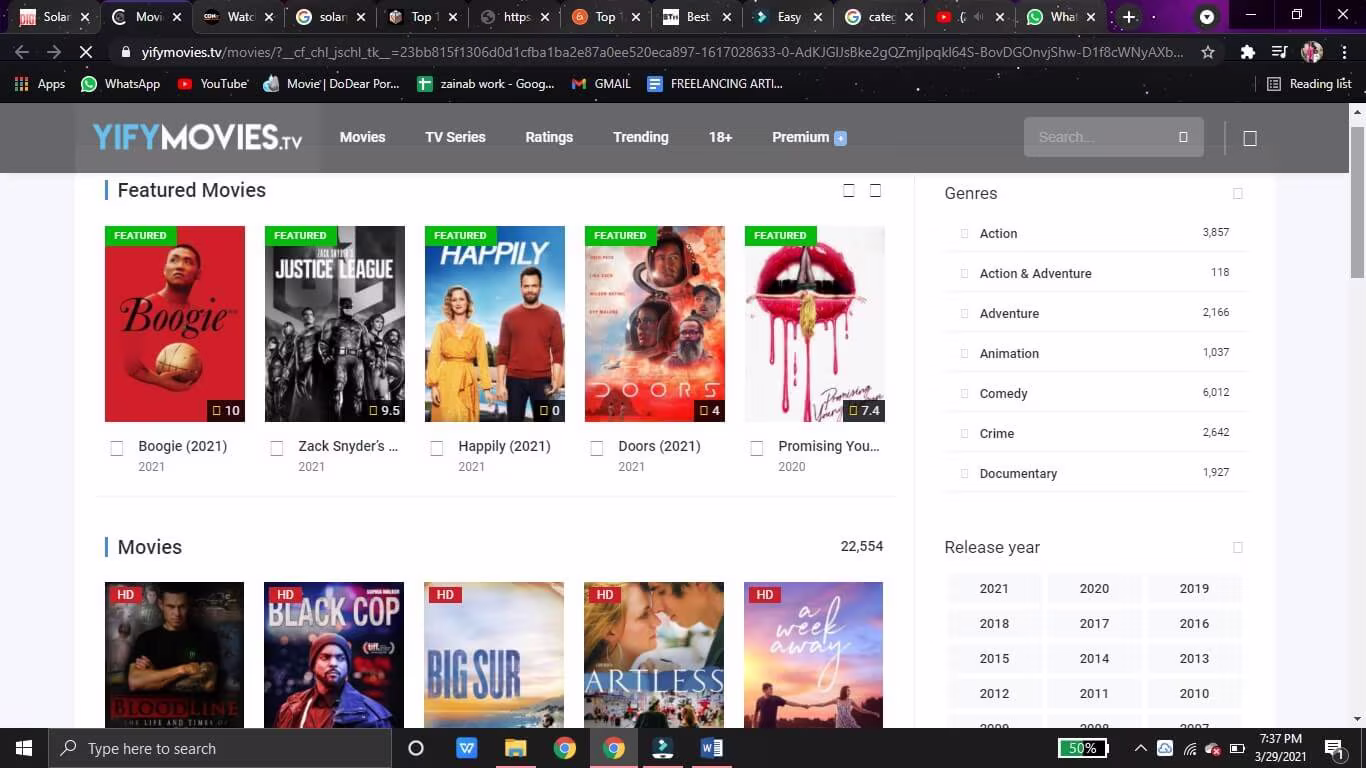This screenshot has height=768, width=1366.
Task: Open the tab search dropdown arrow
Action: tap(1207, 17)
